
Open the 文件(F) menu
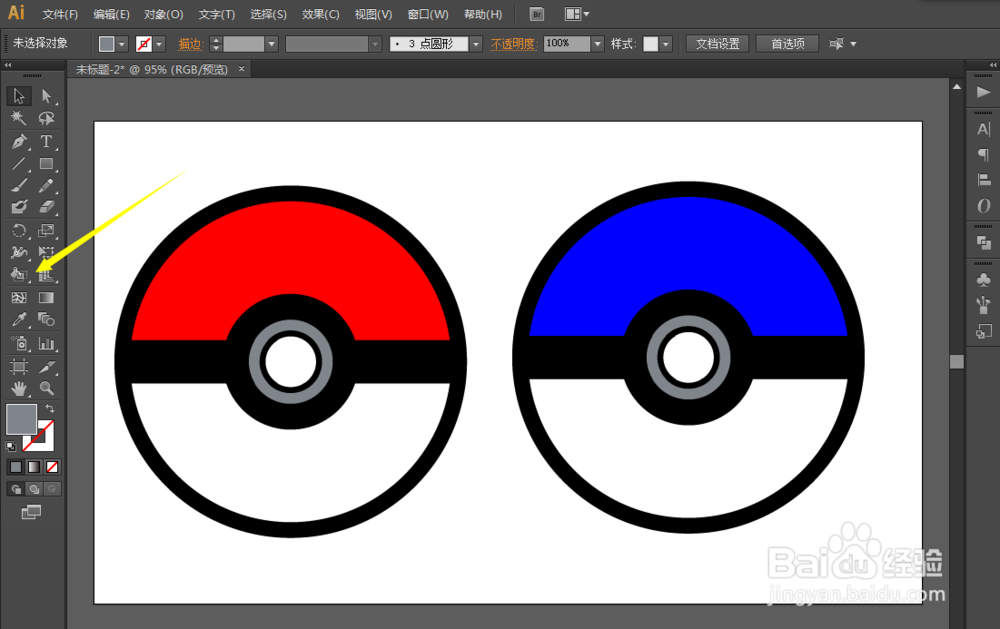(x=60, y=14)
